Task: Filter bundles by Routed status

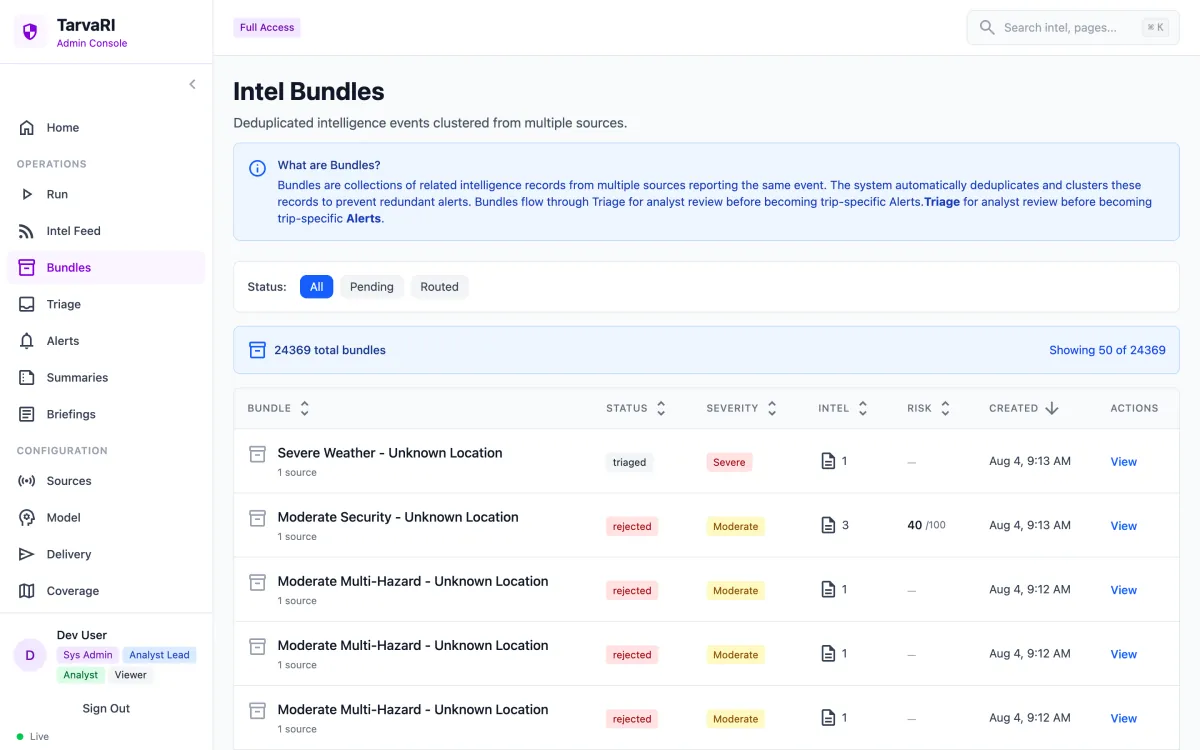Action: 439,287
